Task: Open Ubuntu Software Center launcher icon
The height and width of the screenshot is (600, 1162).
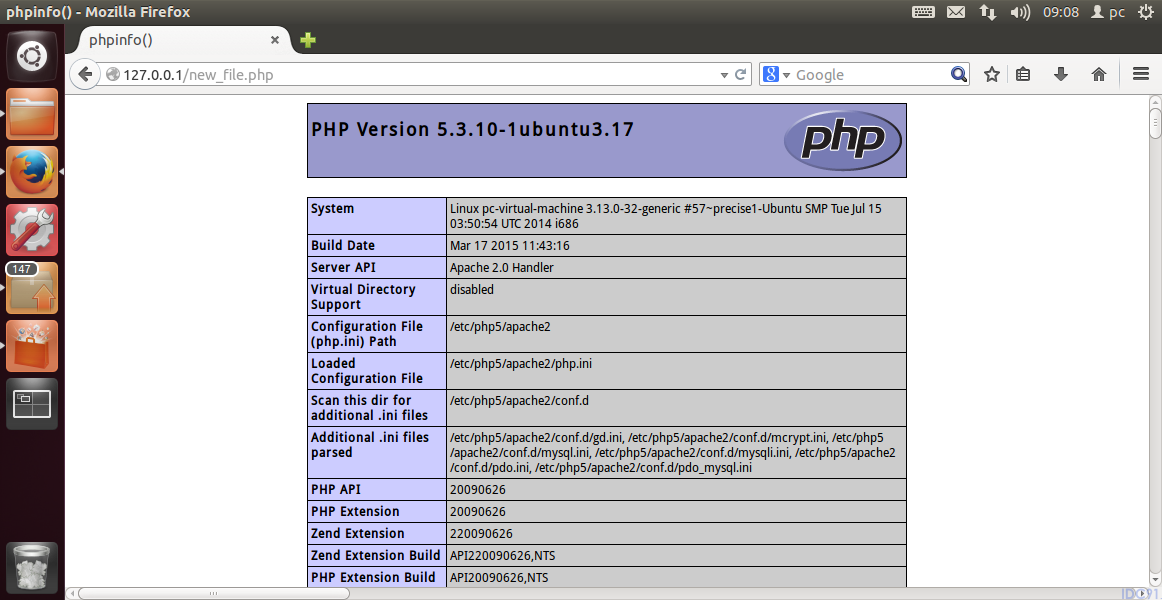Action: click(x=32, y=346)
